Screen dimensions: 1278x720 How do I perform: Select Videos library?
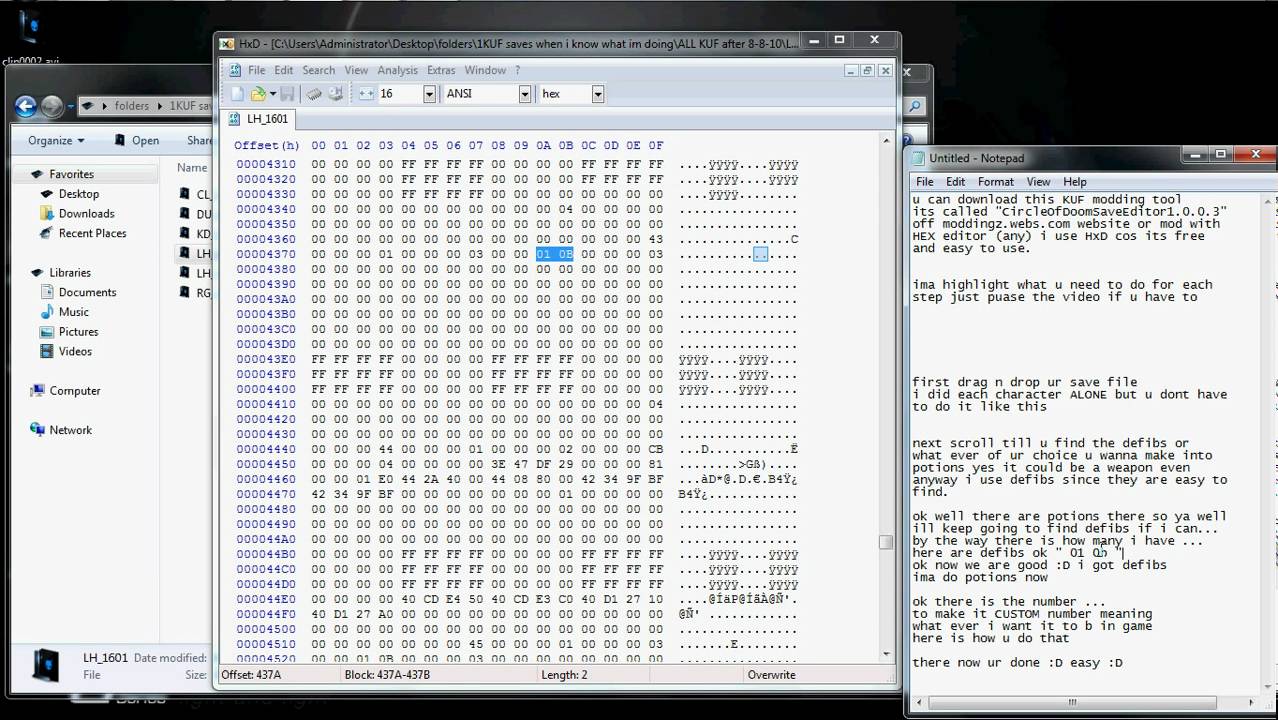(75, 351)
